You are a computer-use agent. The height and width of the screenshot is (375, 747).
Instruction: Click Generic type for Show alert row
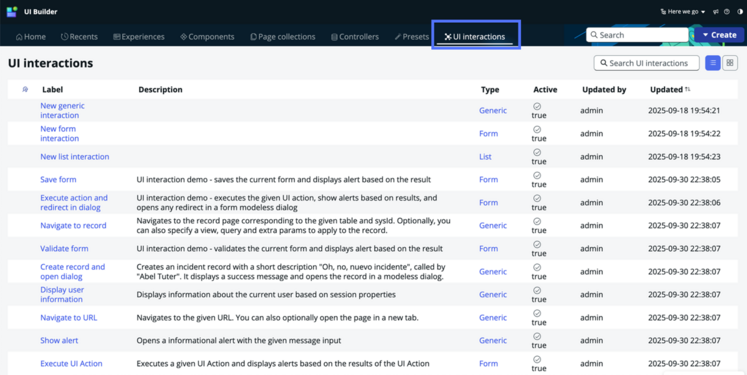click(x=493, y=340)
